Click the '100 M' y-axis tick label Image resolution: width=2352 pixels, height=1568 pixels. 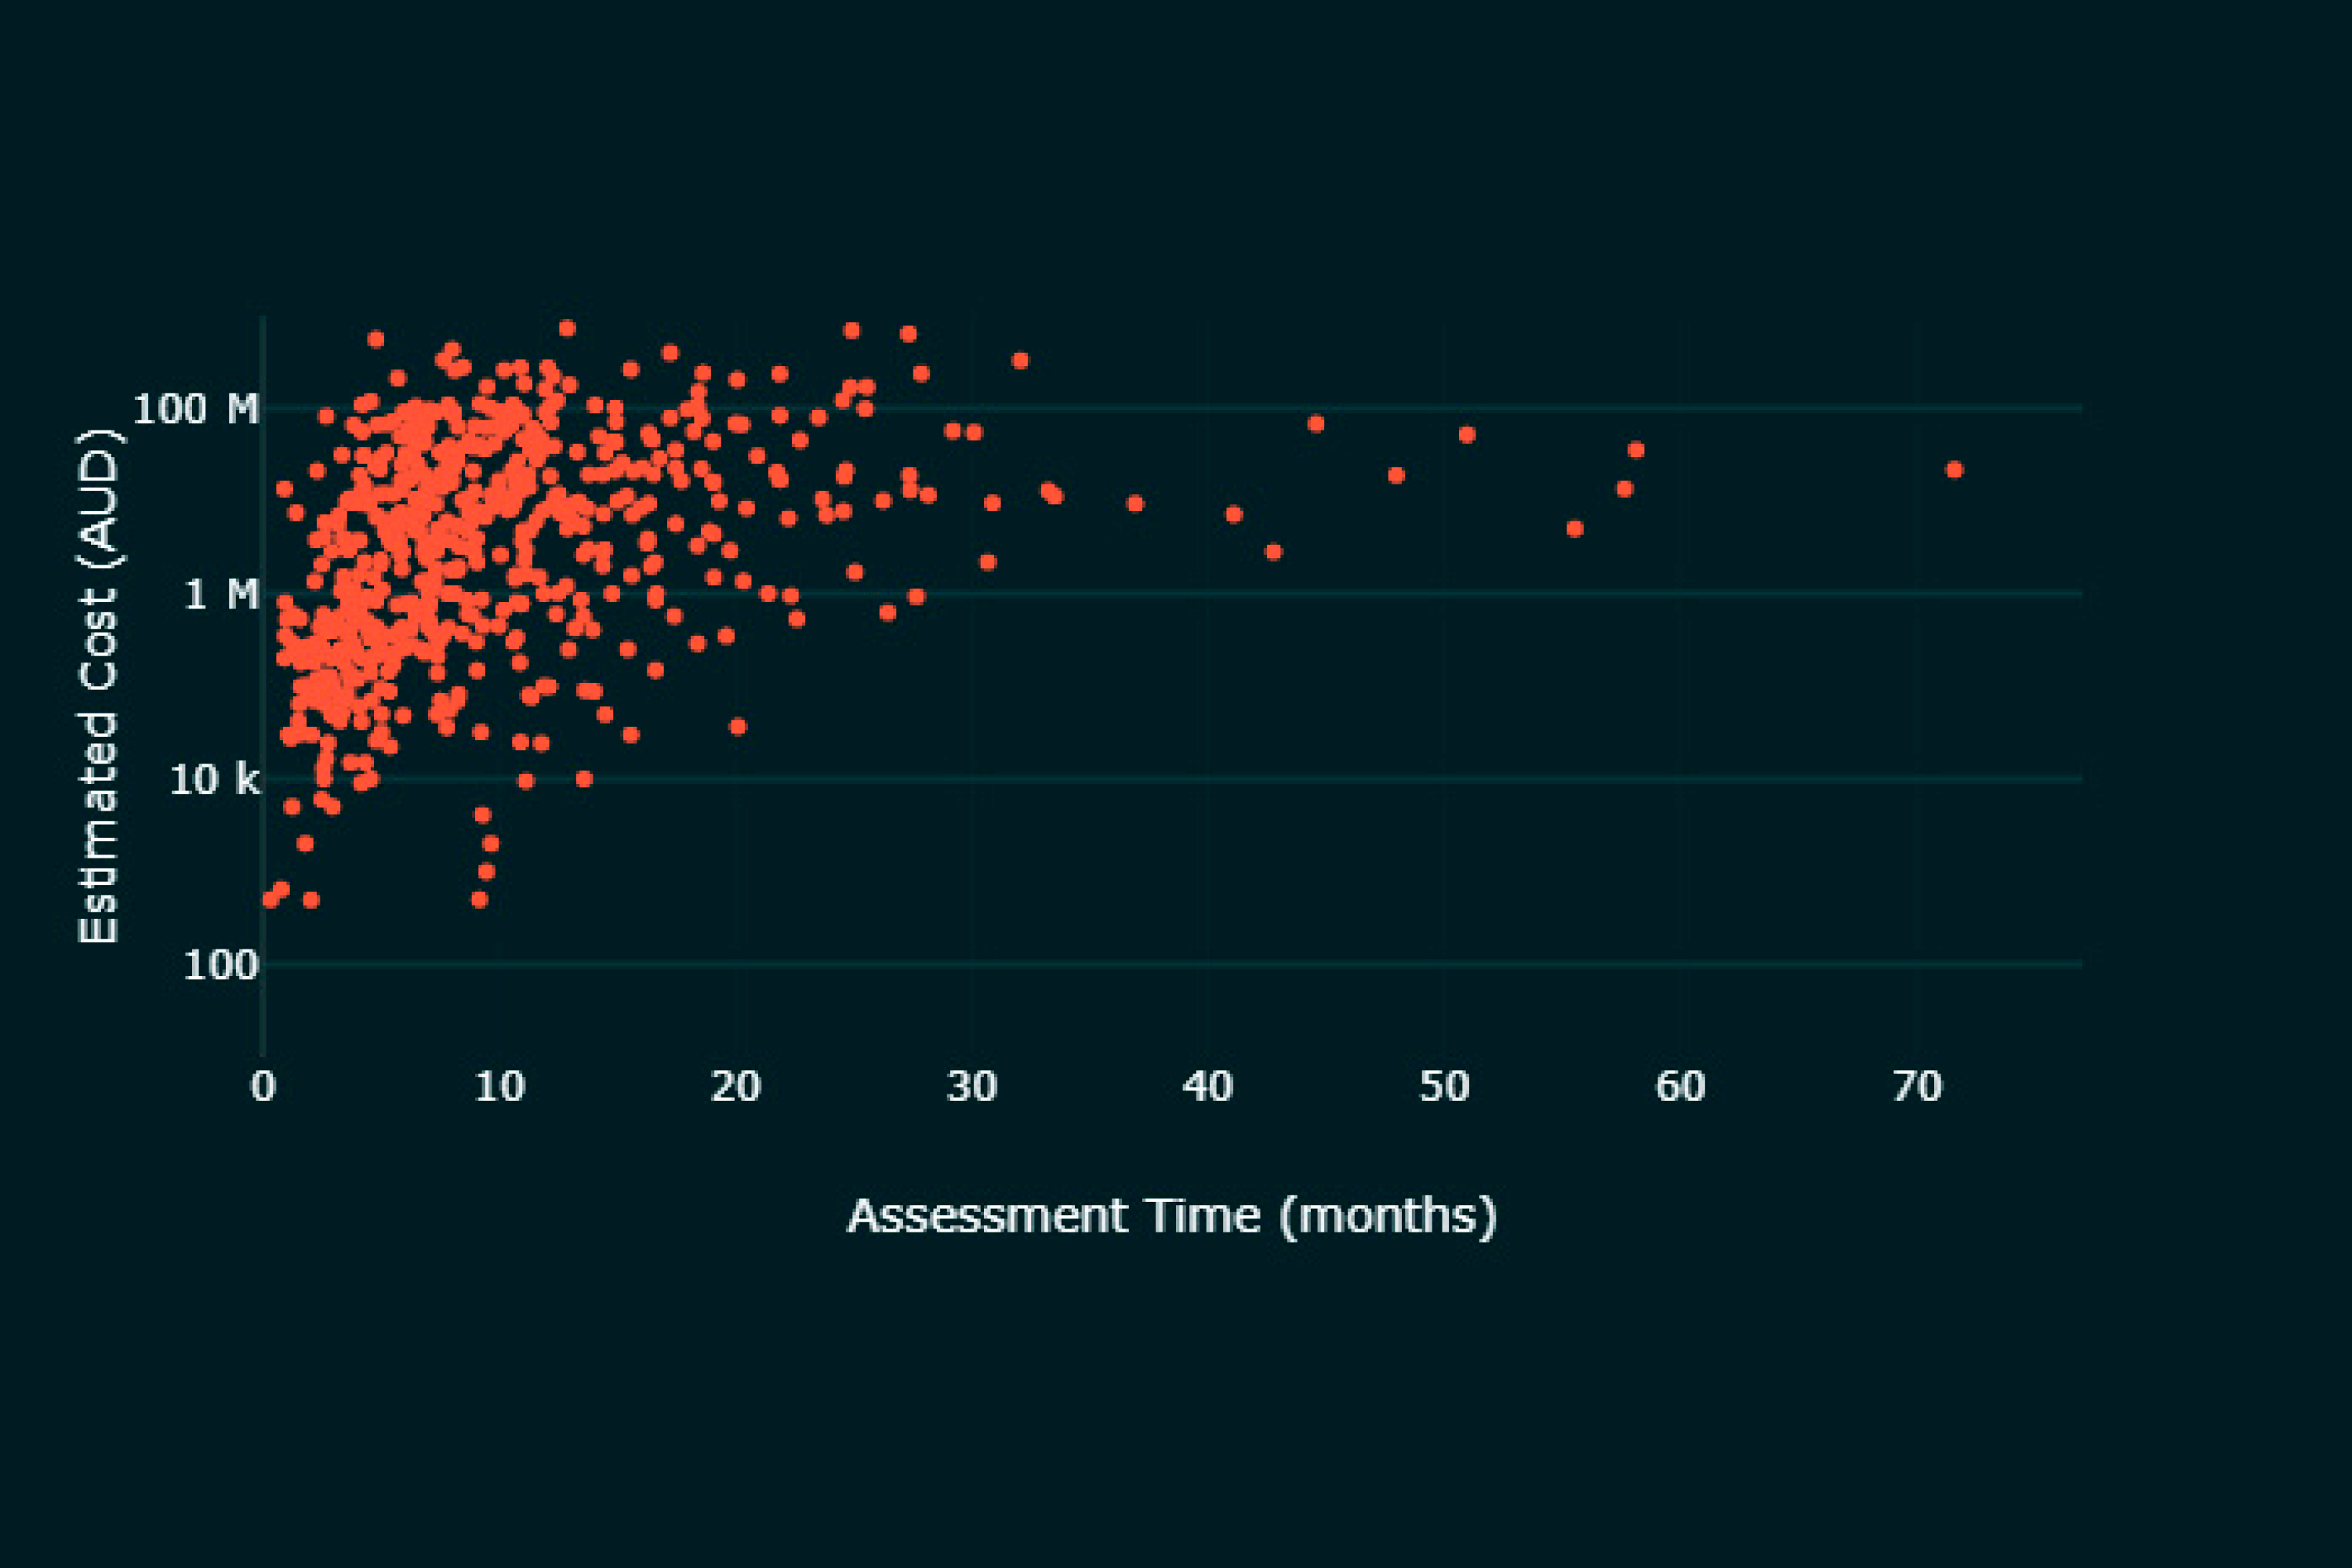pyautogui.click(x=195, y=409)
